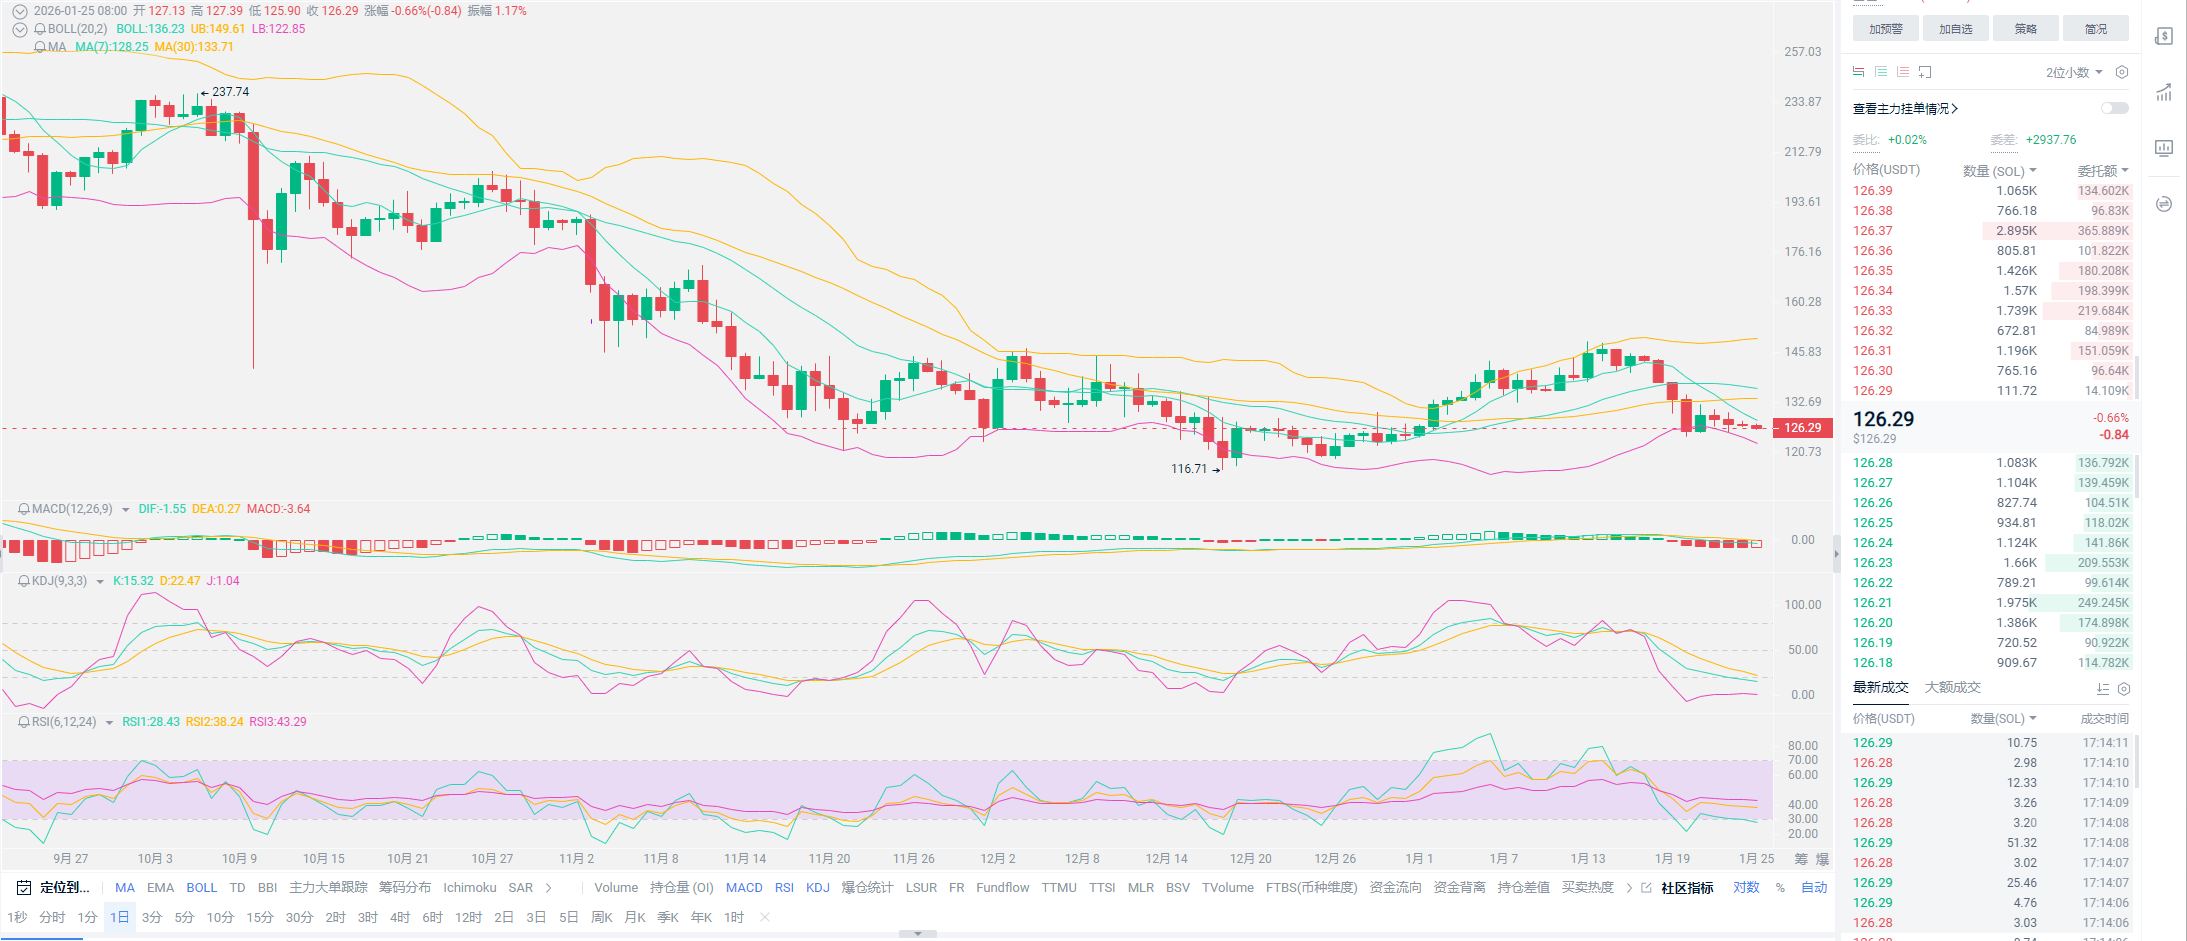Open the 2位小数 decimal dropdown
The height and width of the screenshot is (941, 2187).
2074,72
